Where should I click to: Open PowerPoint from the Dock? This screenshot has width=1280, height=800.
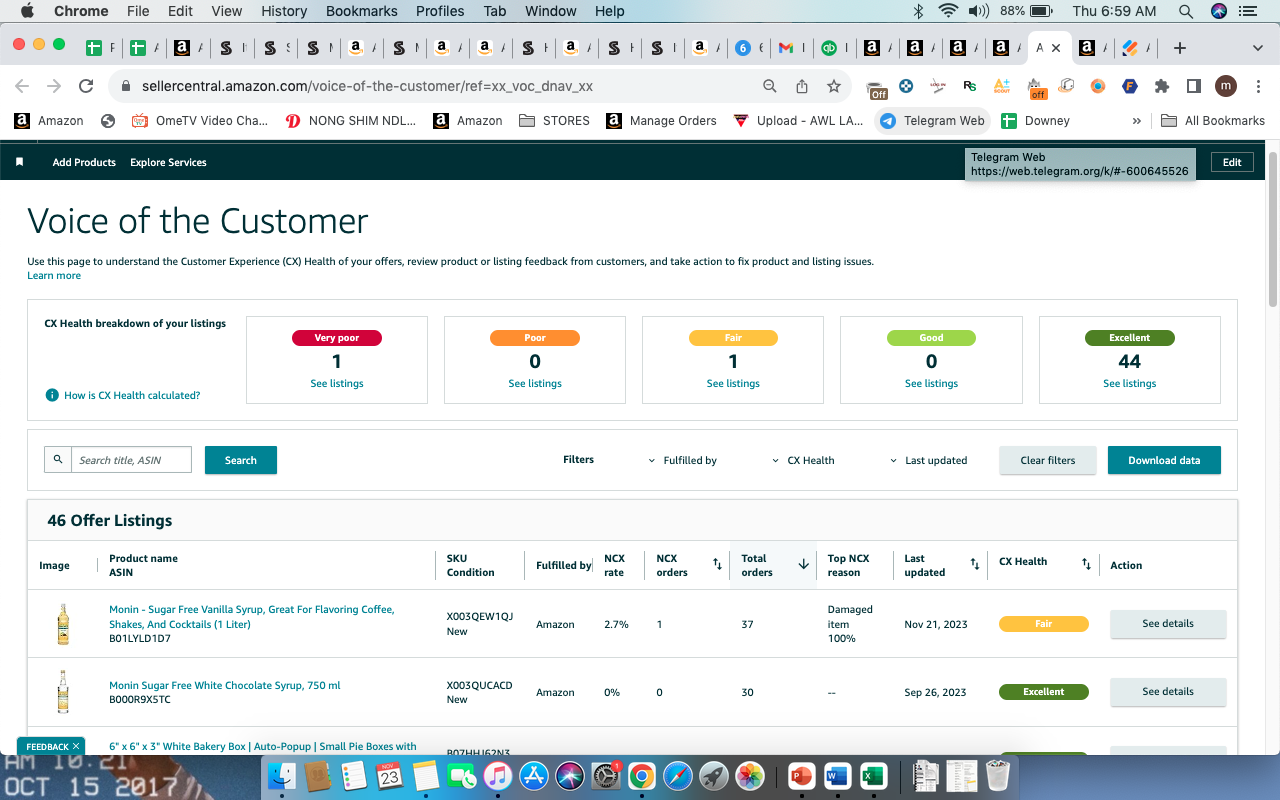click(x=801, y=775)
